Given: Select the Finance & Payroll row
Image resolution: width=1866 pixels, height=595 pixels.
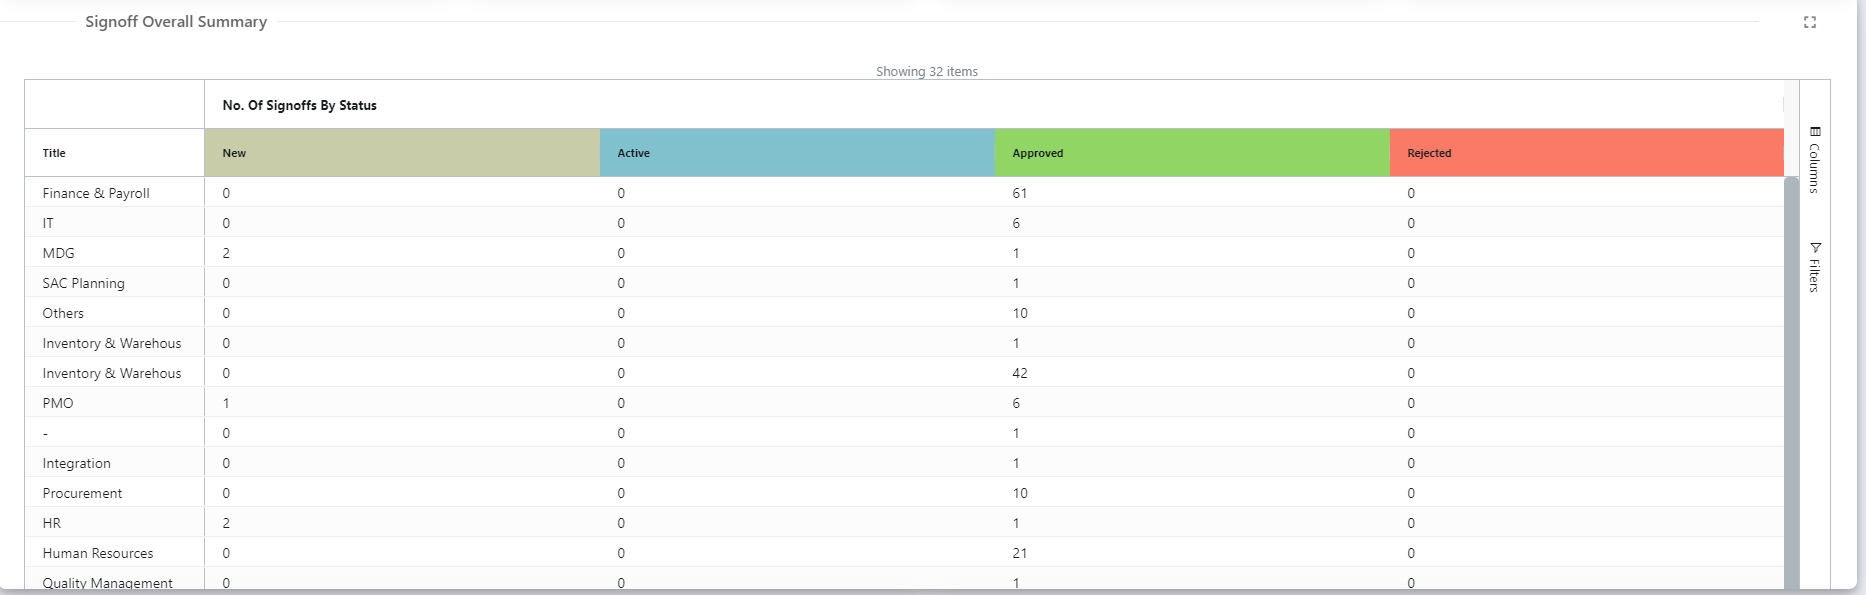Looking at the screenshot, I should click(904, 193).
